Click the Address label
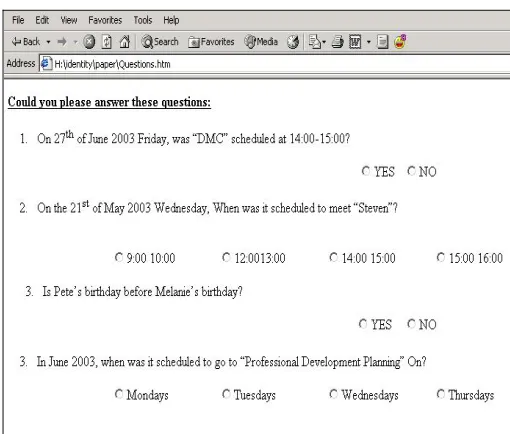 (x=21, y=63)
